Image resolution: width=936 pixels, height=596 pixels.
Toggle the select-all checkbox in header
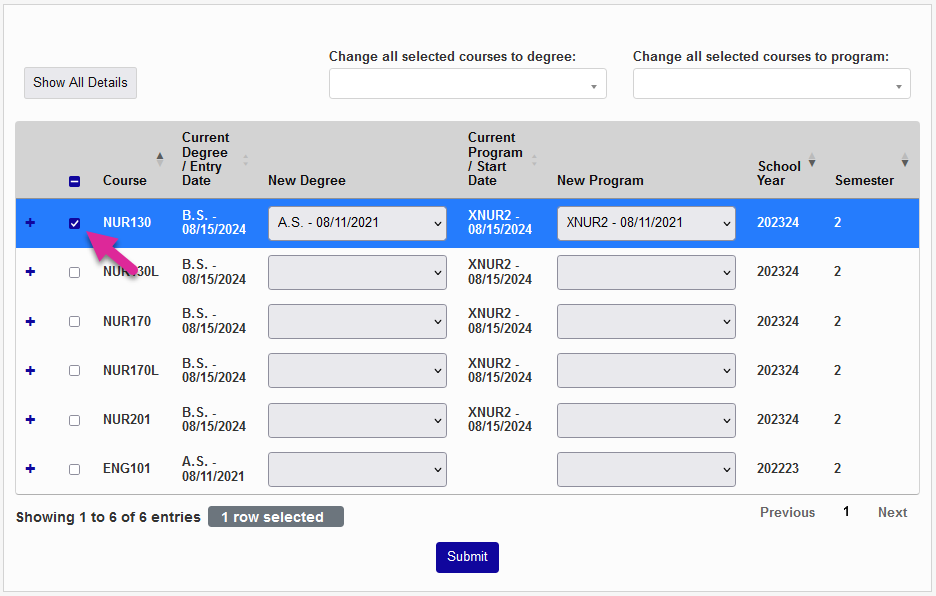point(74,181)
